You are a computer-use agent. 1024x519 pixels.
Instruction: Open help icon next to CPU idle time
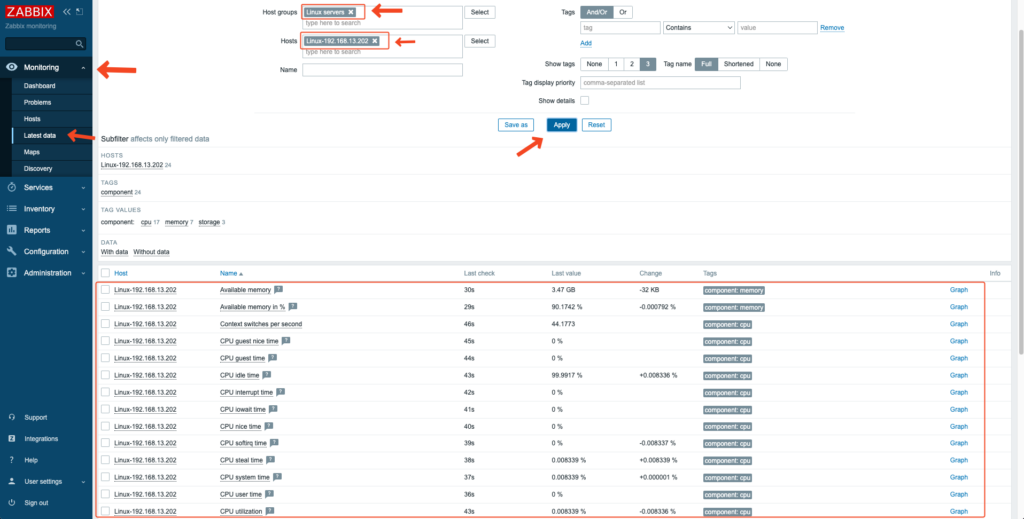266,375
